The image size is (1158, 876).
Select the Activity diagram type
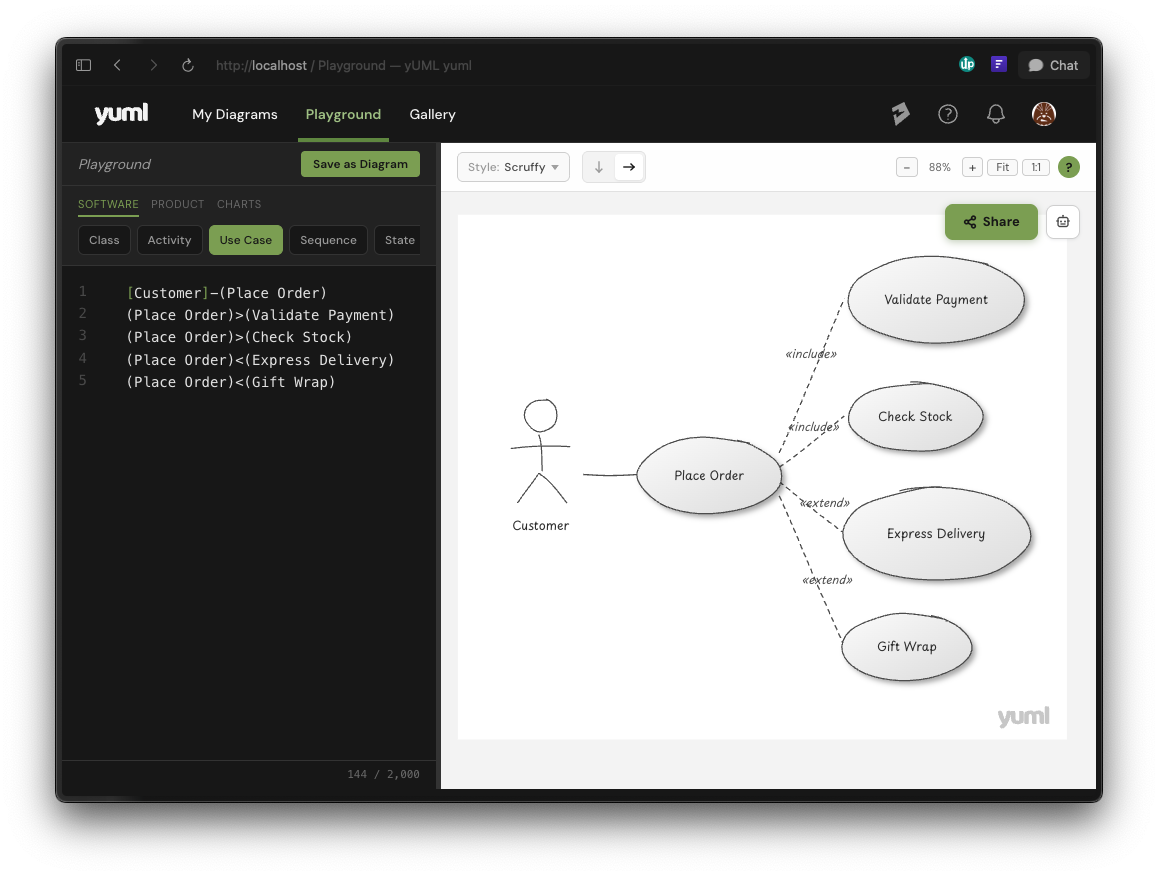pos(169,240)
